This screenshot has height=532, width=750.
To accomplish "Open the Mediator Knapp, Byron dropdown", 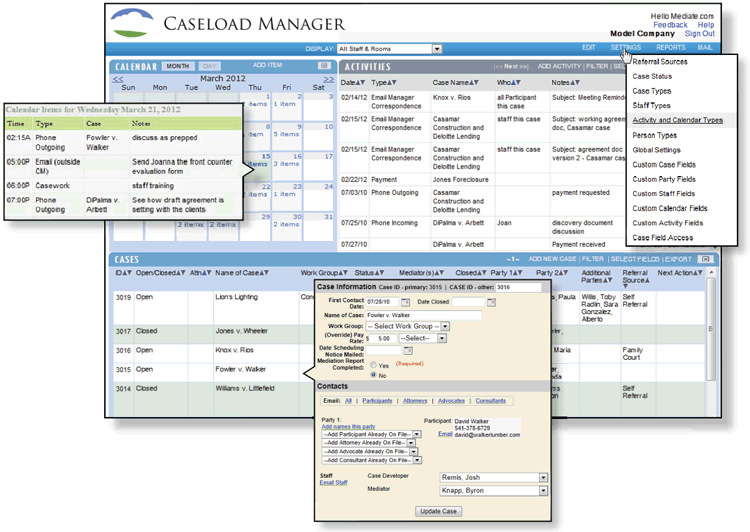I will pos(543,491).
